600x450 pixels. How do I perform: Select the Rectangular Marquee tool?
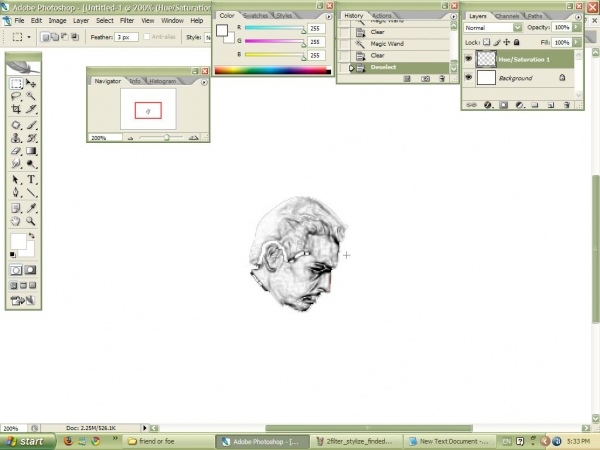click(x=16, y=83)
